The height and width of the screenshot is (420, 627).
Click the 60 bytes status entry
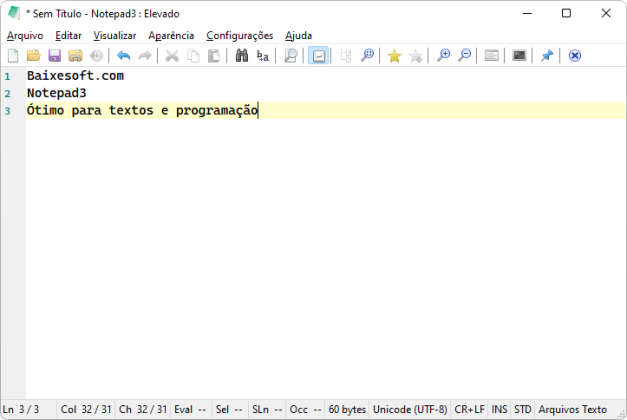point(347,410)
